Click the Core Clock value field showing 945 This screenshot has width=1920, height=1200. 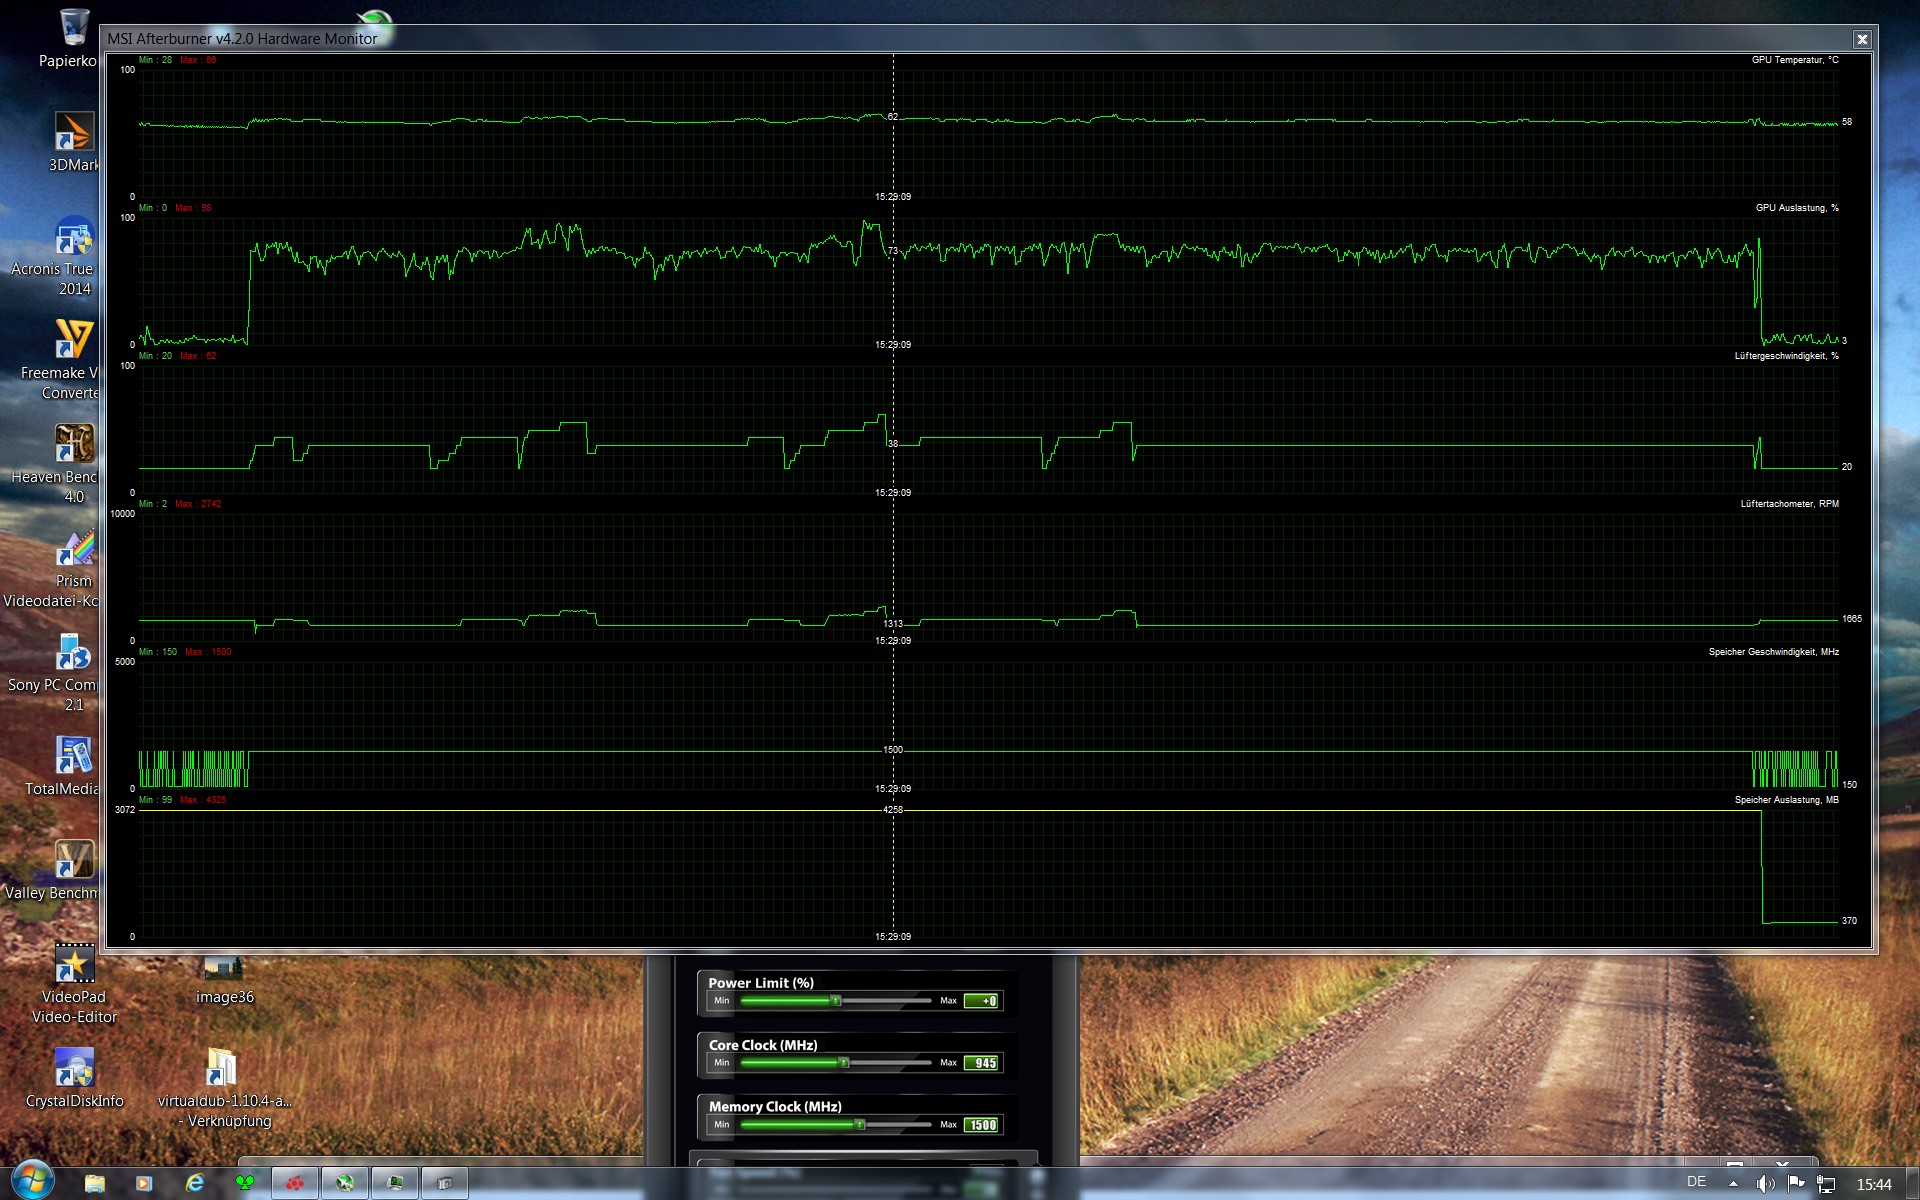point(981,1063)
